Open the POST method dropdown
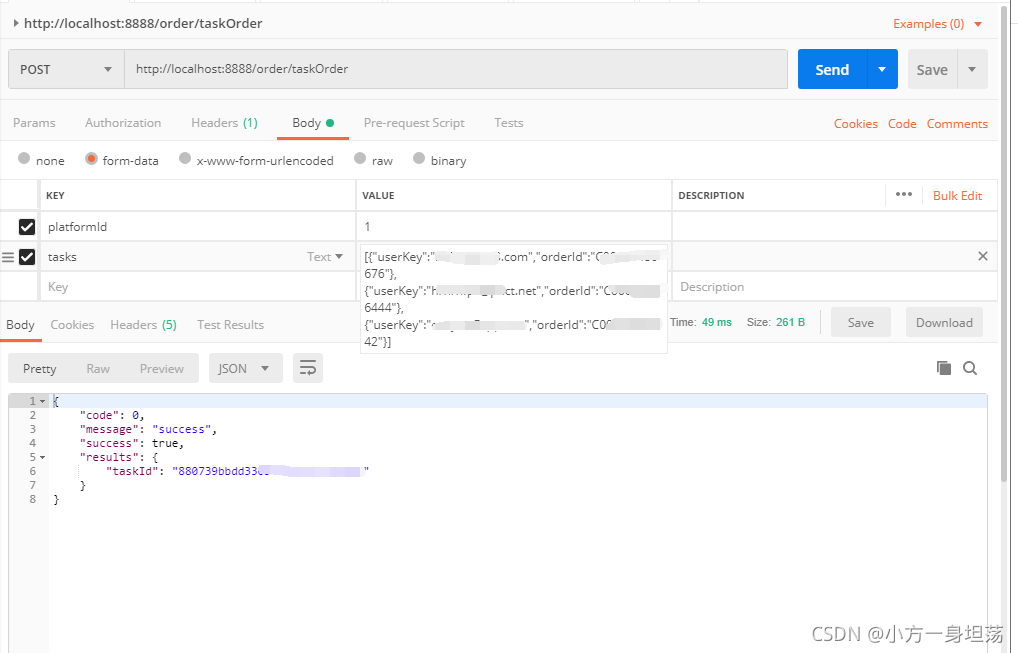This screenshot has width=1018, height=653. (x=66, y=69)
